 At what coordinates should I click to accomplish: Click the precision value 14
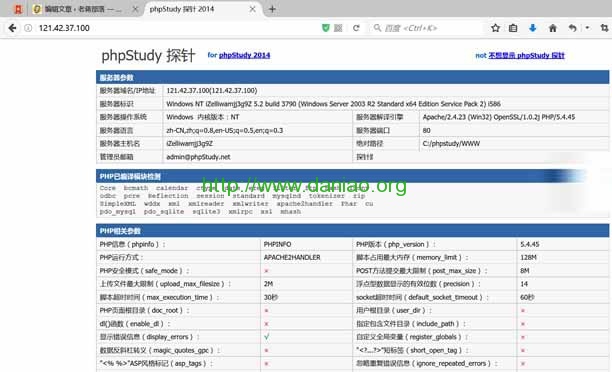pyautogui.click(x=524, y=284)
